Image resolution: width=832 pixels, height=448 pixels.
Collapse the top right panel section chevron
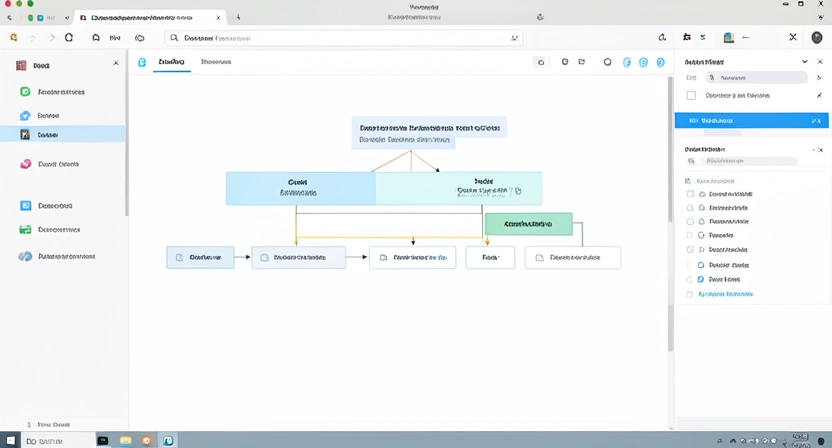point(805,62)
